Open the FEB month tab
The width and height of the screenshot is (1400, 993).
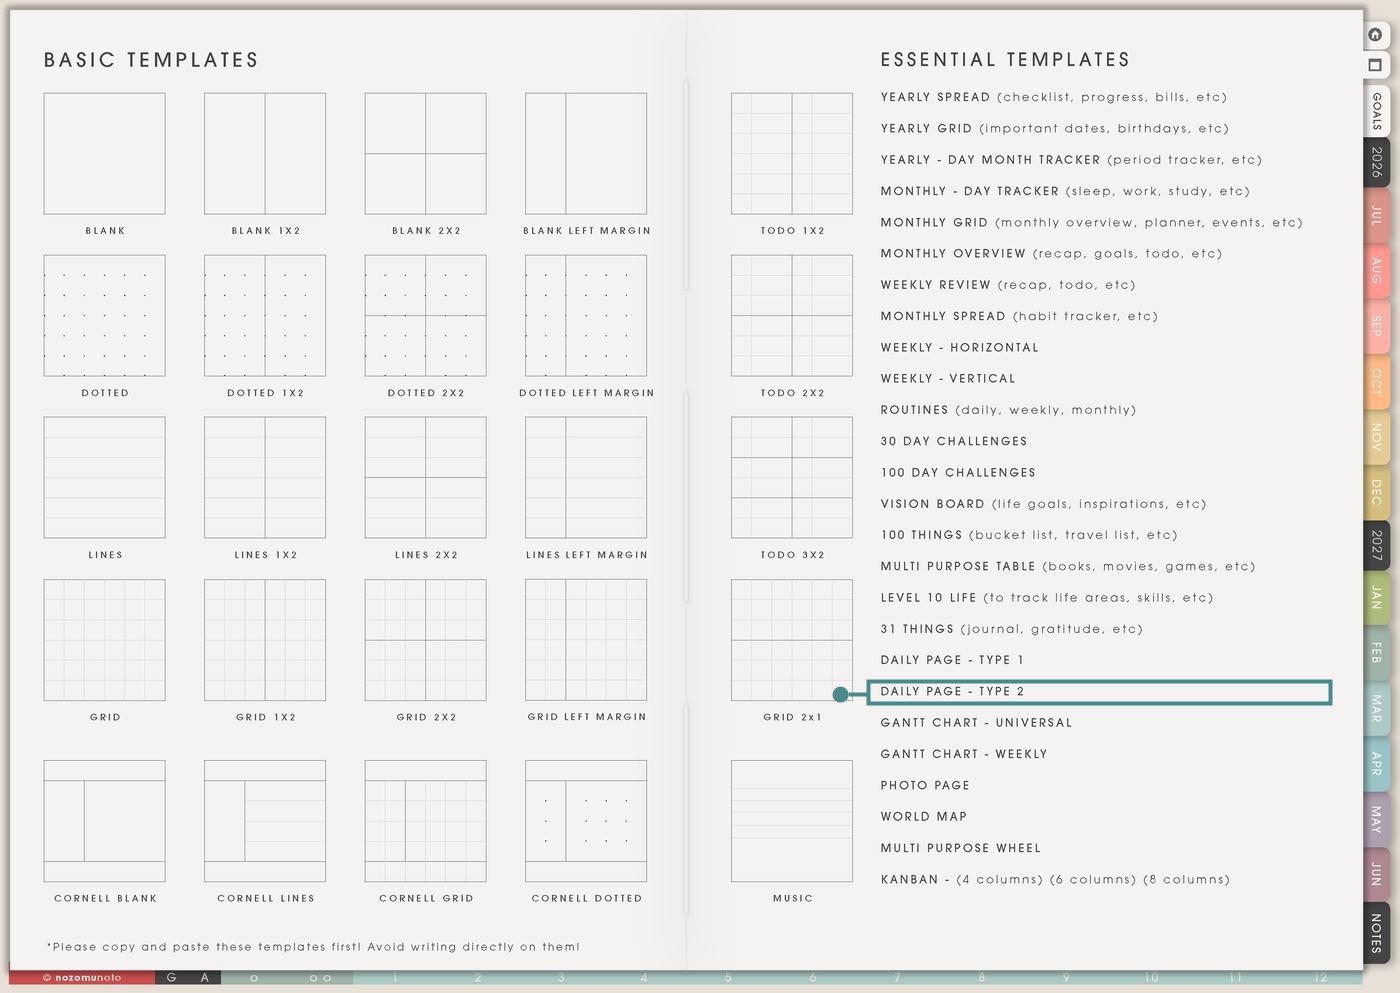tap(1376, 652)
